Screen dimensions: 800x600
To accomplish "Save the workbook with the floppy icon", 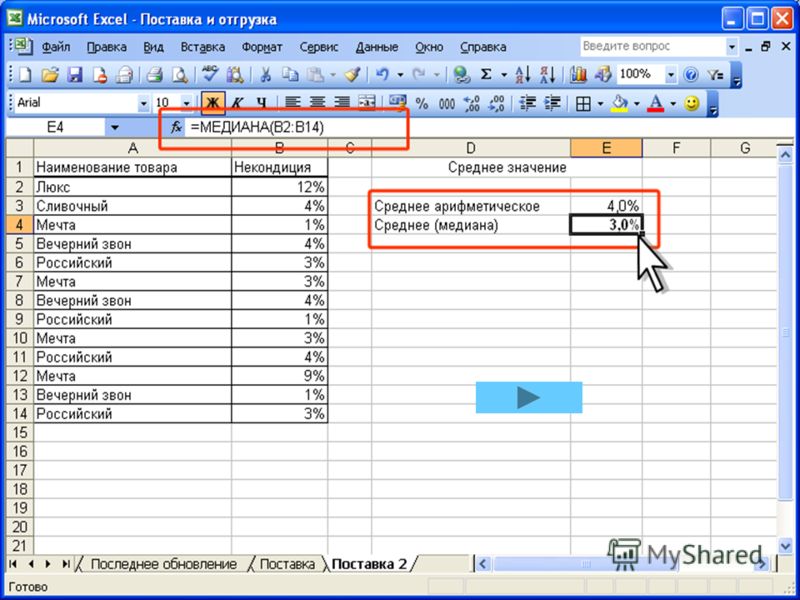I will pos(75,75).
